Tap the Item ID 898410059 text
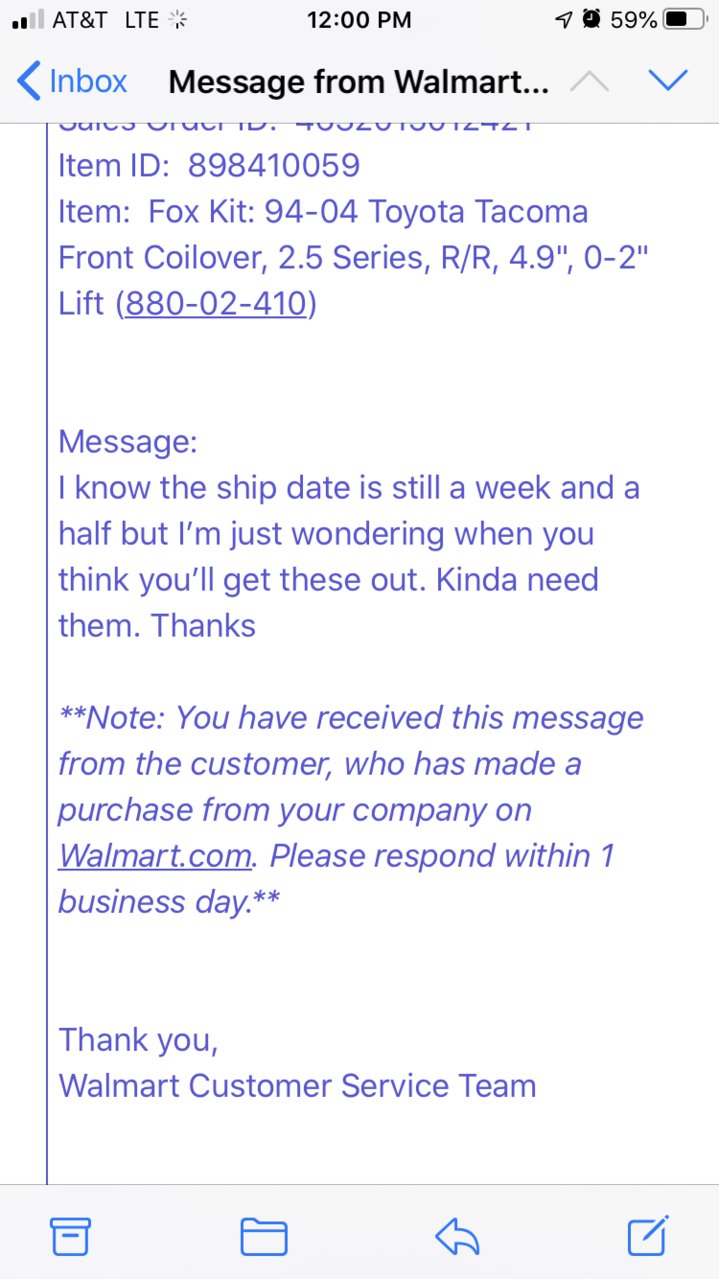Viewport: 719px width, 1279px height. 209,166
